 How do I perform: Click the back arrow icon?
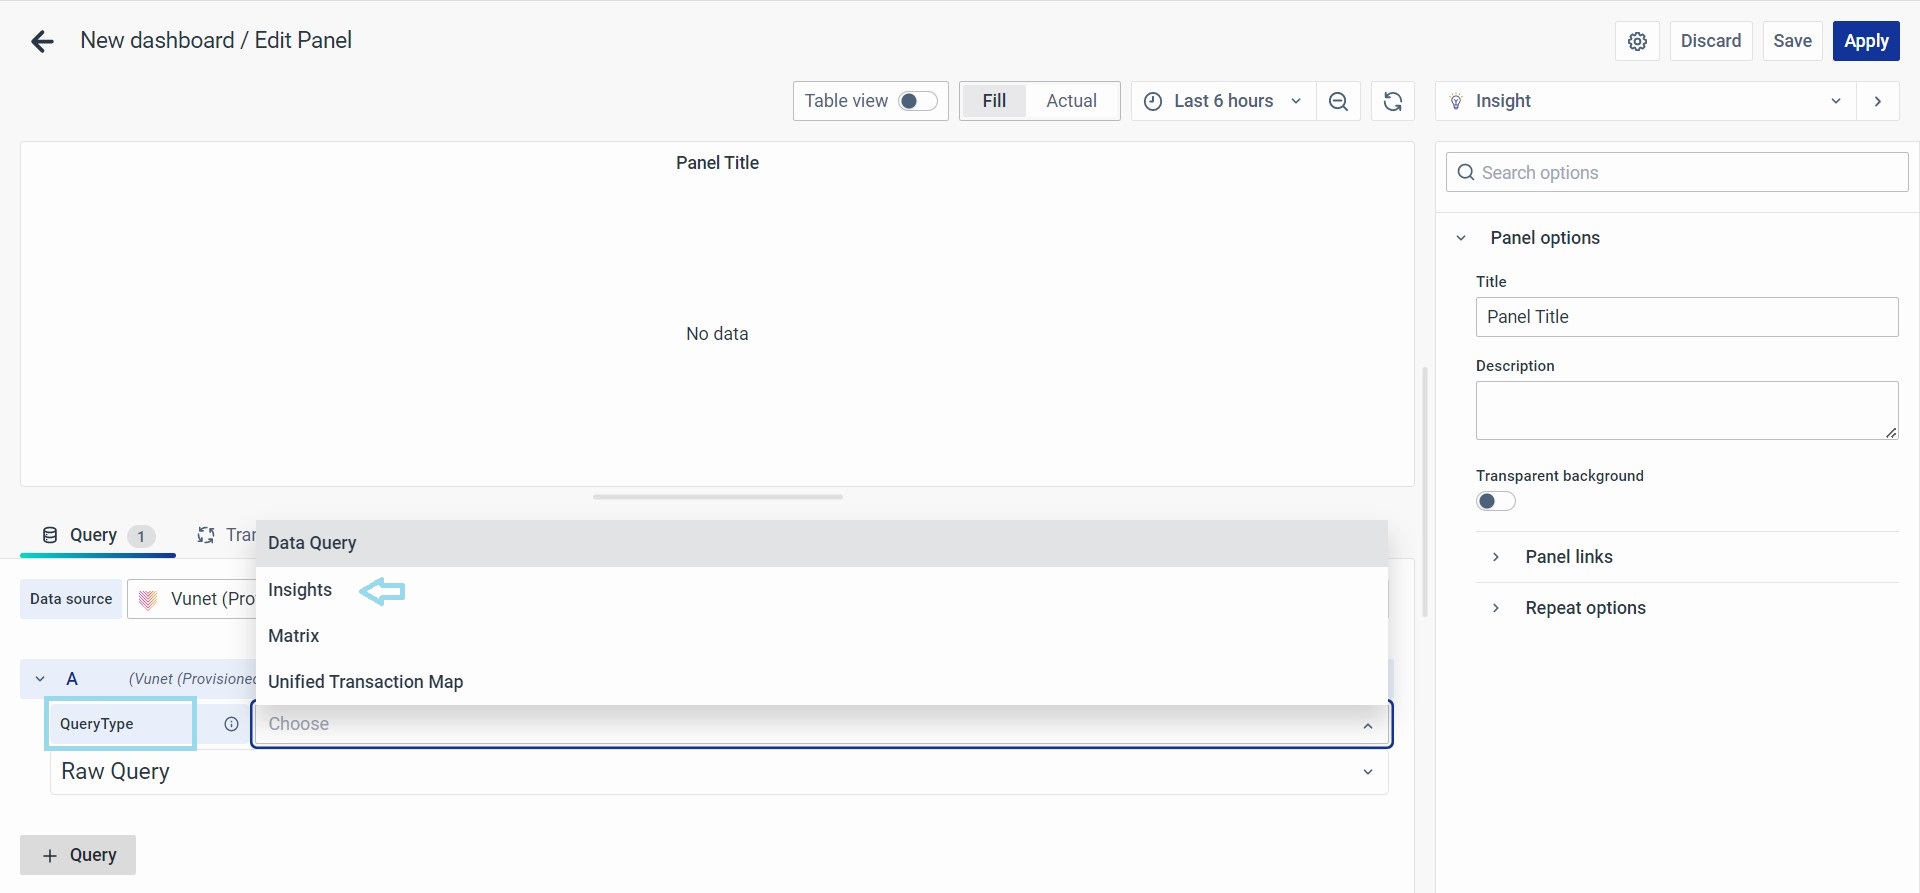click(42, 41)
